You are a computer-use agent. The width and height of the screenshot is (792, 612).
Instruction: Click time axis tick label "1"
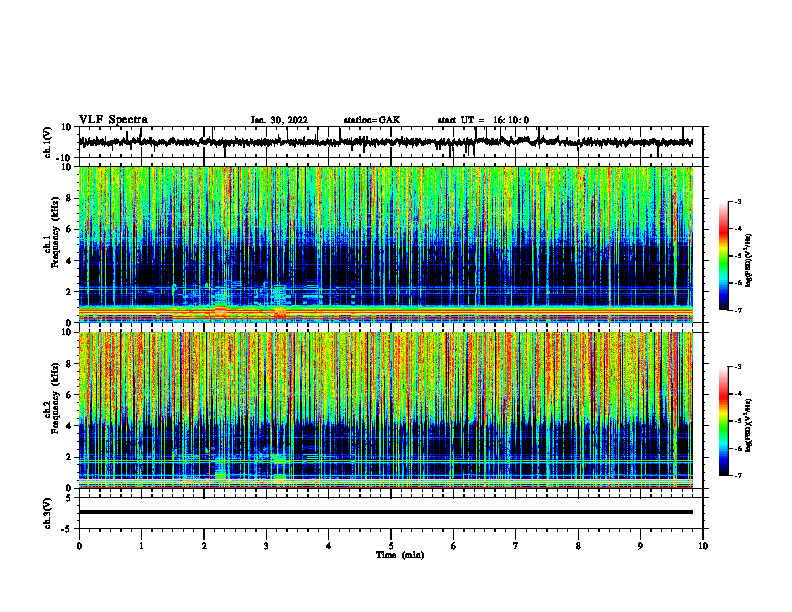tap(141, 546)
